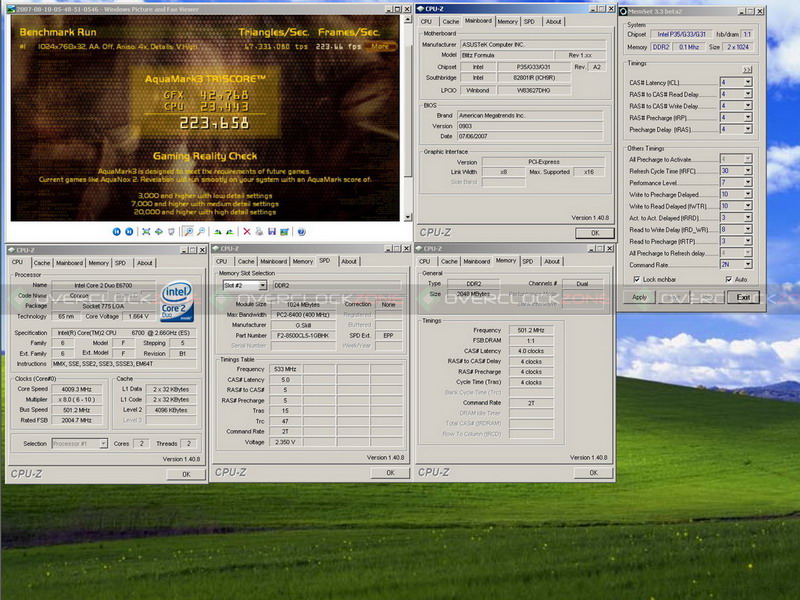The width and height of the screenshot is (800, 600).
Task: Click the Rated FSB value 2004.7 MHz
Action: 77,420
